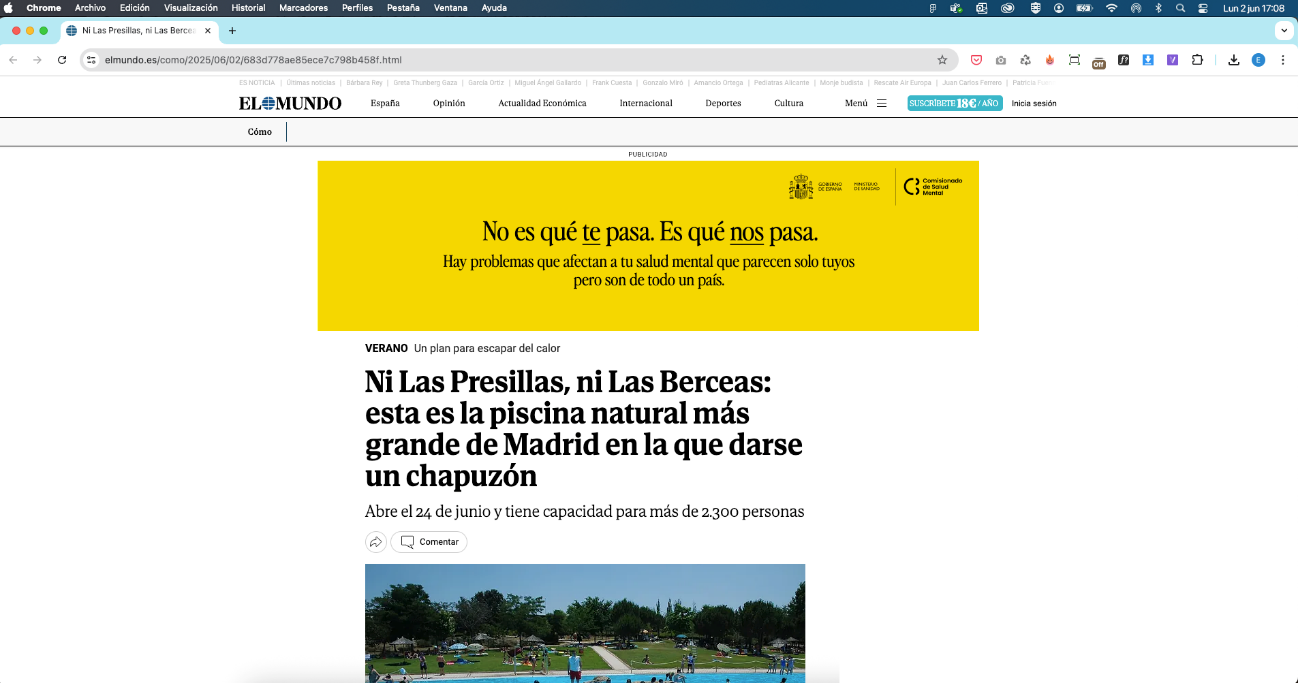Click the address bar URL field
Screen dimensions: 1298x683
(500, 60)
